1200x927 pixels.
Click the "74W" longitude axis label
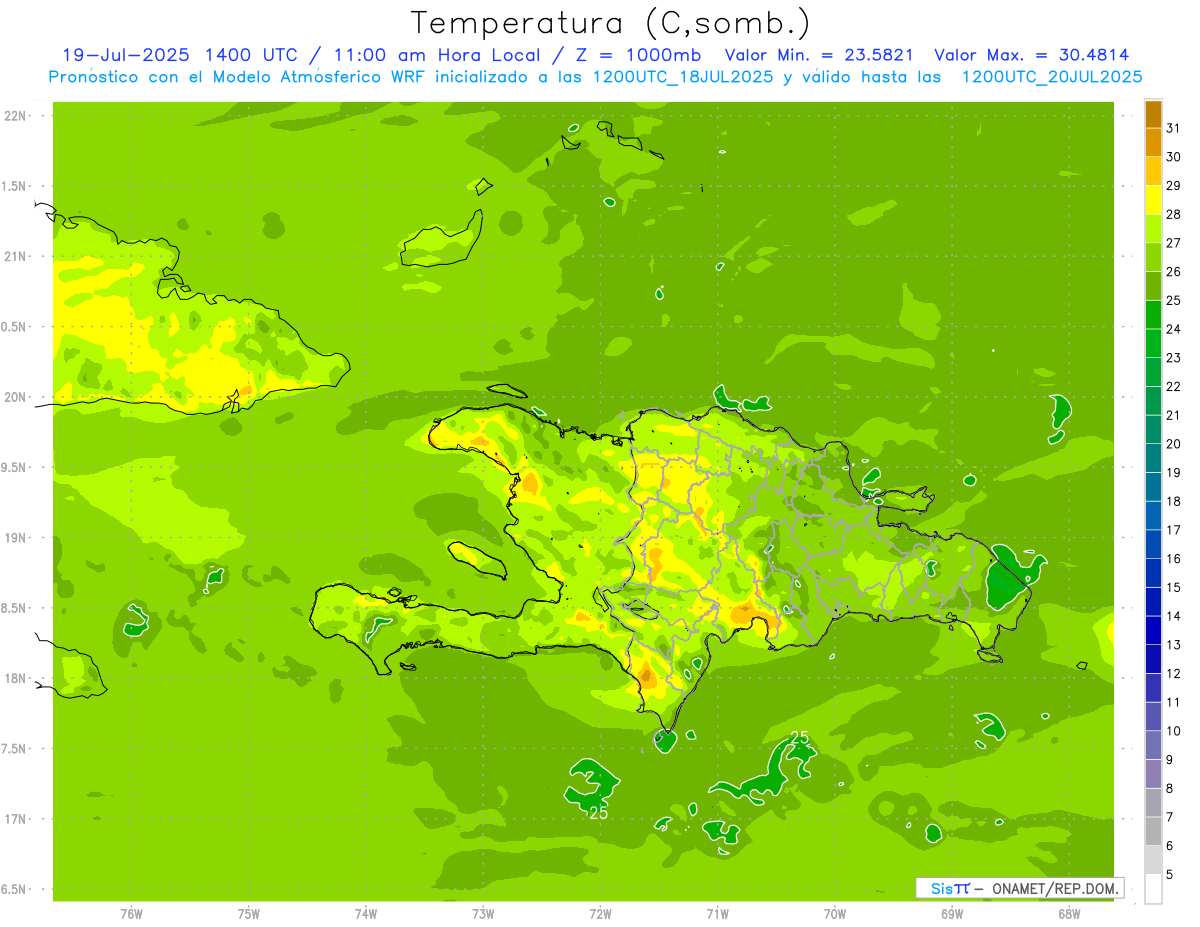[366, 914]
